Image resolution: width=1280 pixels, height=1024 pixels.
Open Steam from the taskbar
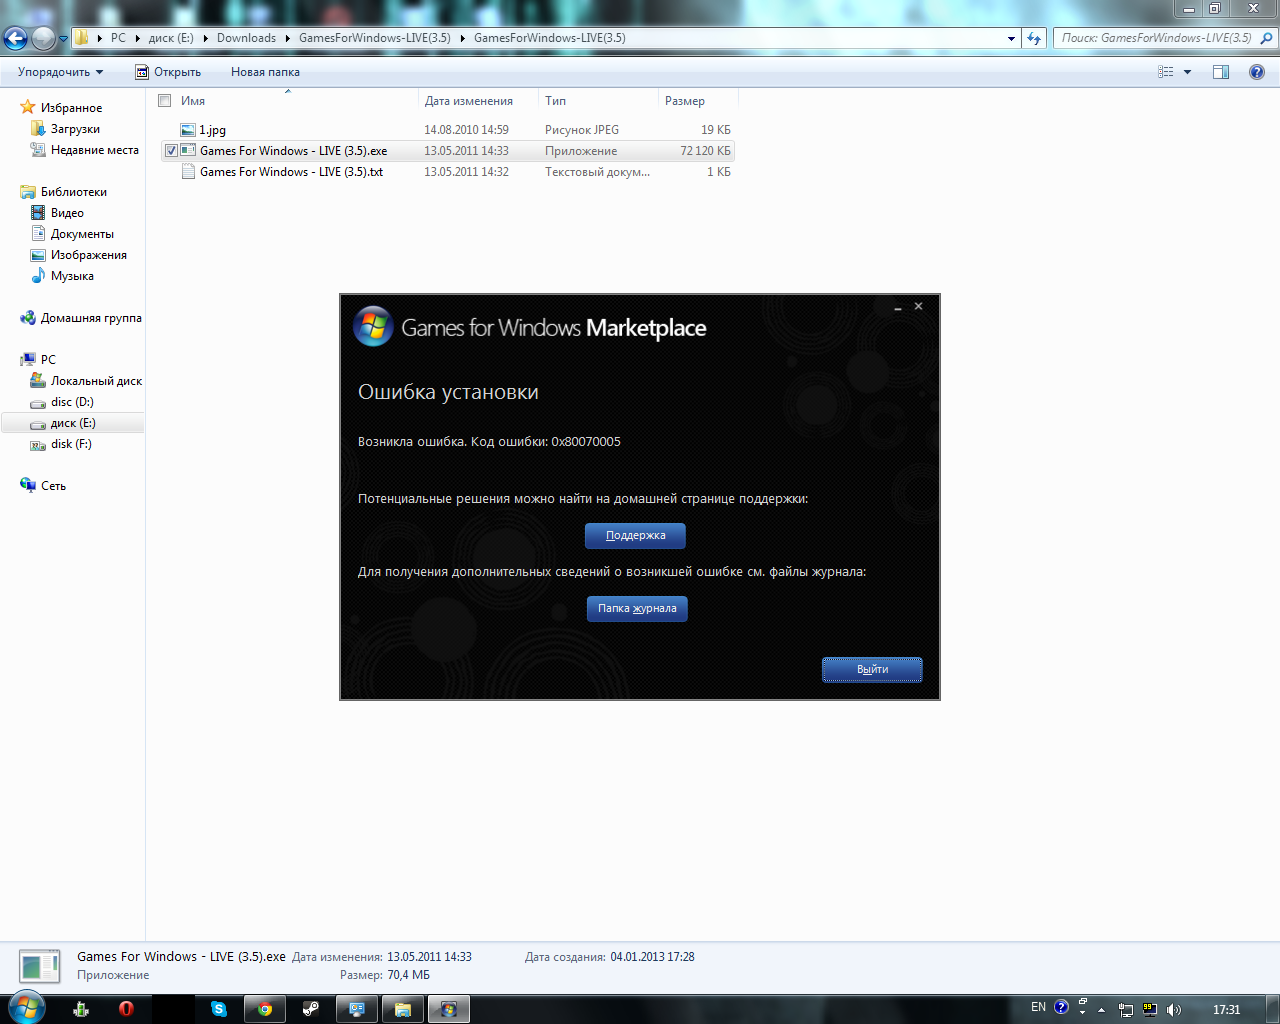(x=311, y=1009)
